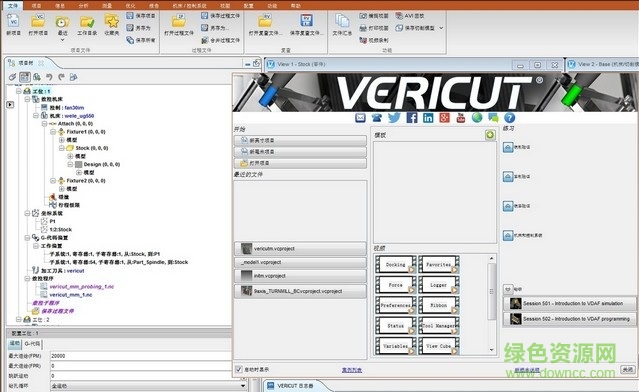Screen dimensions: 639x392
Task: Select the Machine / Control System ribbon tab
Action: coord(189,6)
